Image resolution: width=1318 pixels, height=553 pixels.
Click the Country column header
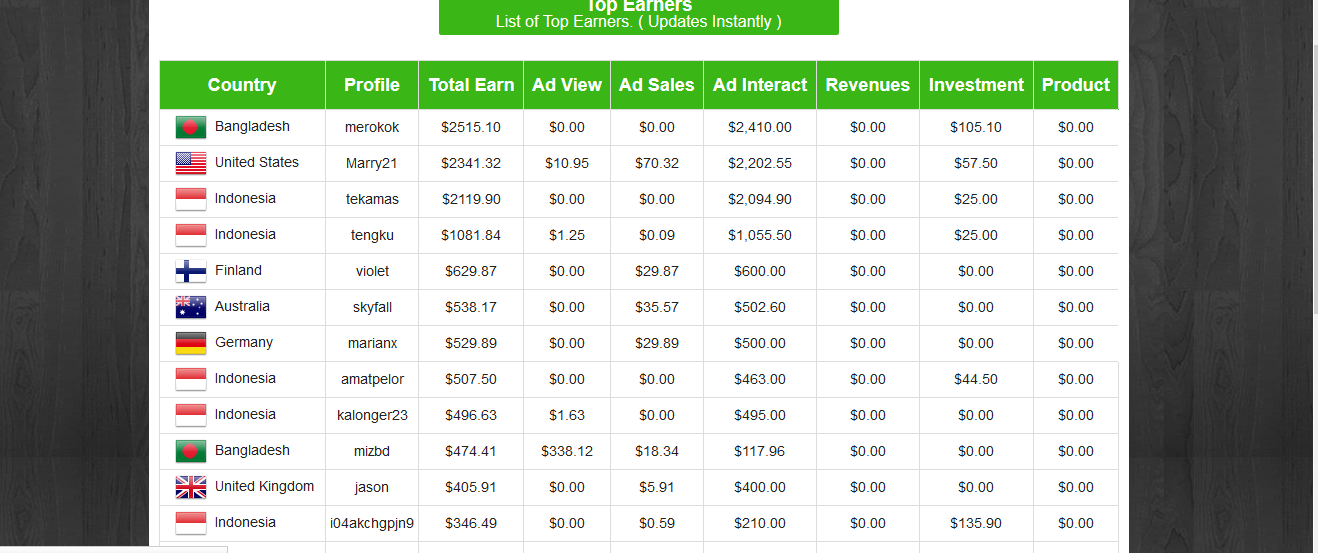tap(242, 85)
